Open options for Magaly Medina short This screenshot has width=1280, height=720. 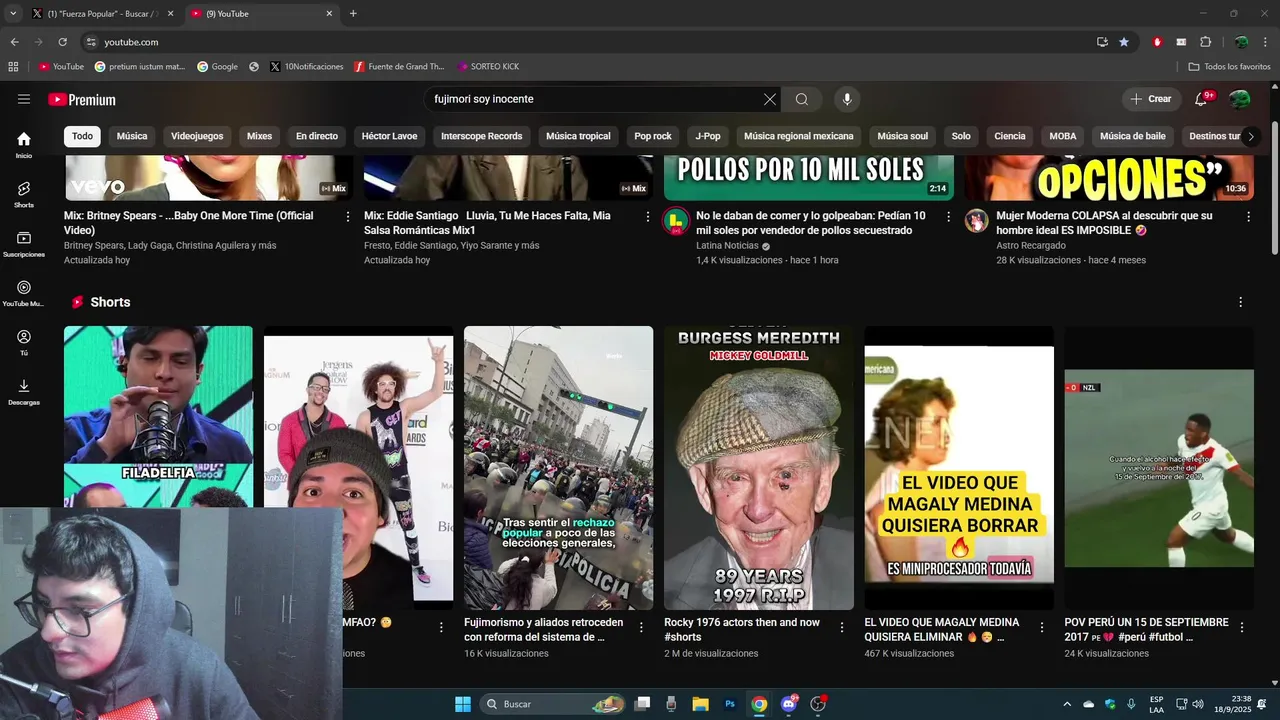click(x=1042, y=627)
